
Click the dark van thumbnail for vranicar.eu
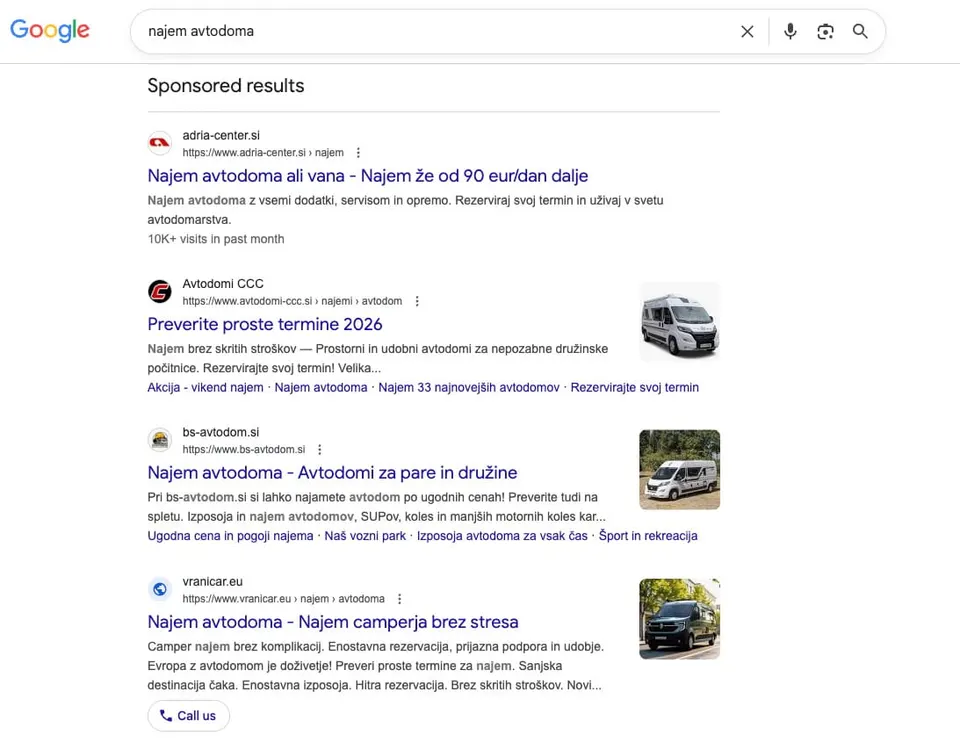coord(680,619)
